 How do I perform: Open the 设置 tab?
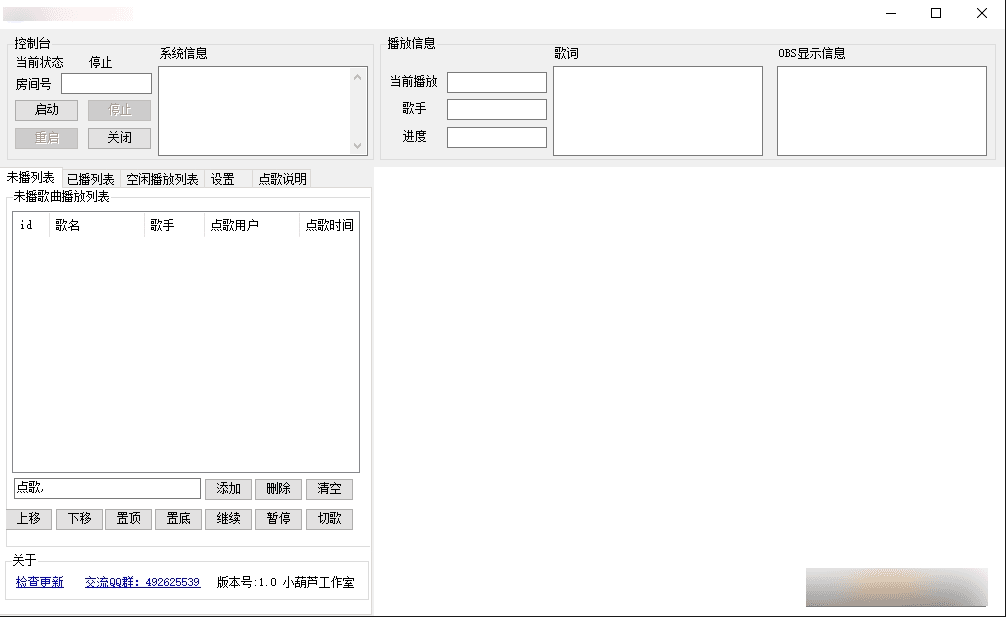223,179
